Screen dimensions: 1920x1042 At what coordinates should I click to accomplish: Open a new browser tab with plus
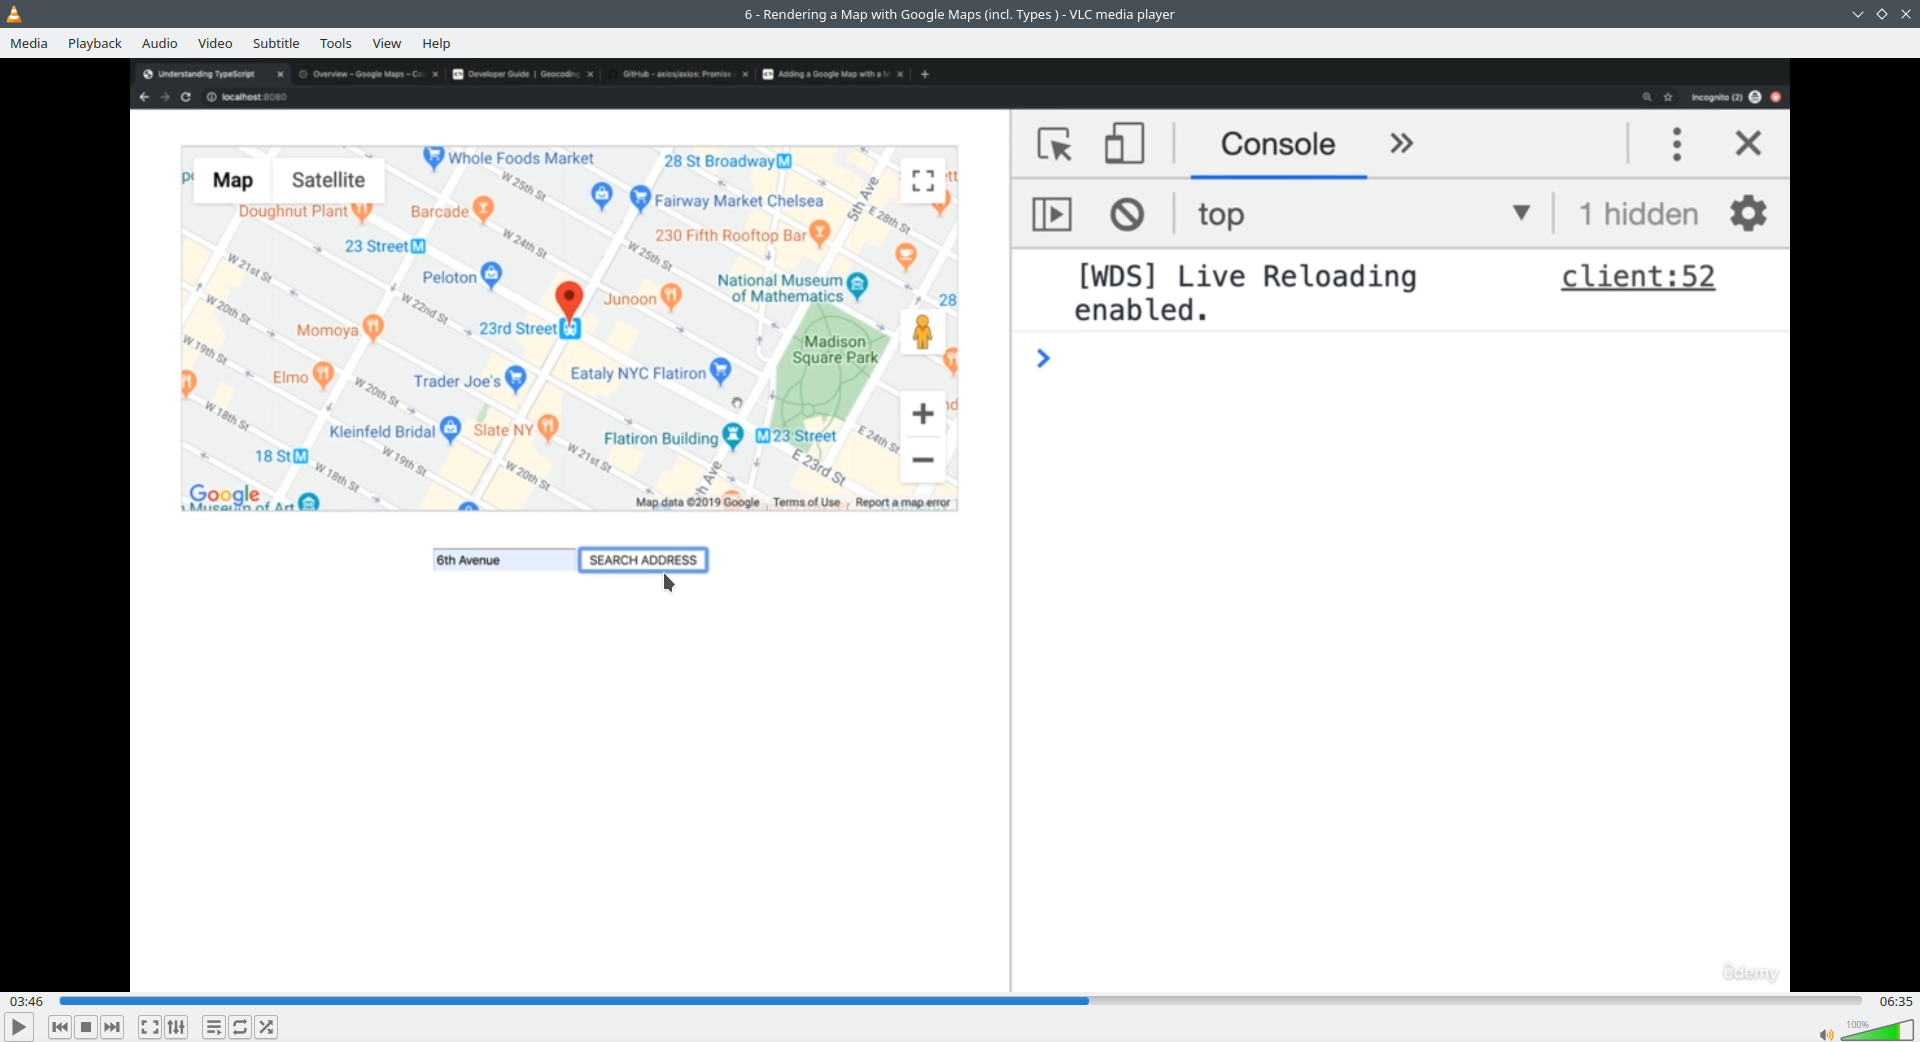925,74
